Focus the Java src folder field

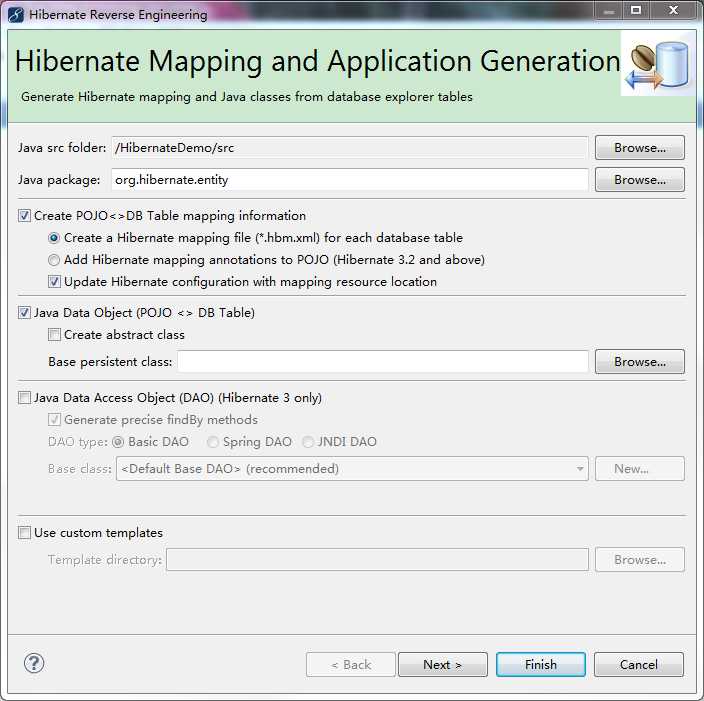[350, 148]
